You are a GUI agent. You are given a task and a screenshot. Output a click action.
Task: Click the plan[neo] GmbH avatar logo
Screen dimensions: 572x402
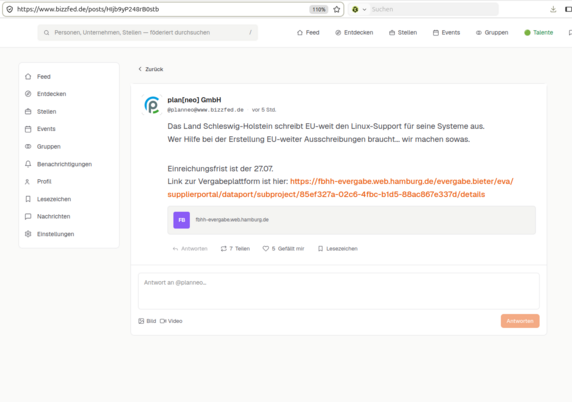(152, 105)
